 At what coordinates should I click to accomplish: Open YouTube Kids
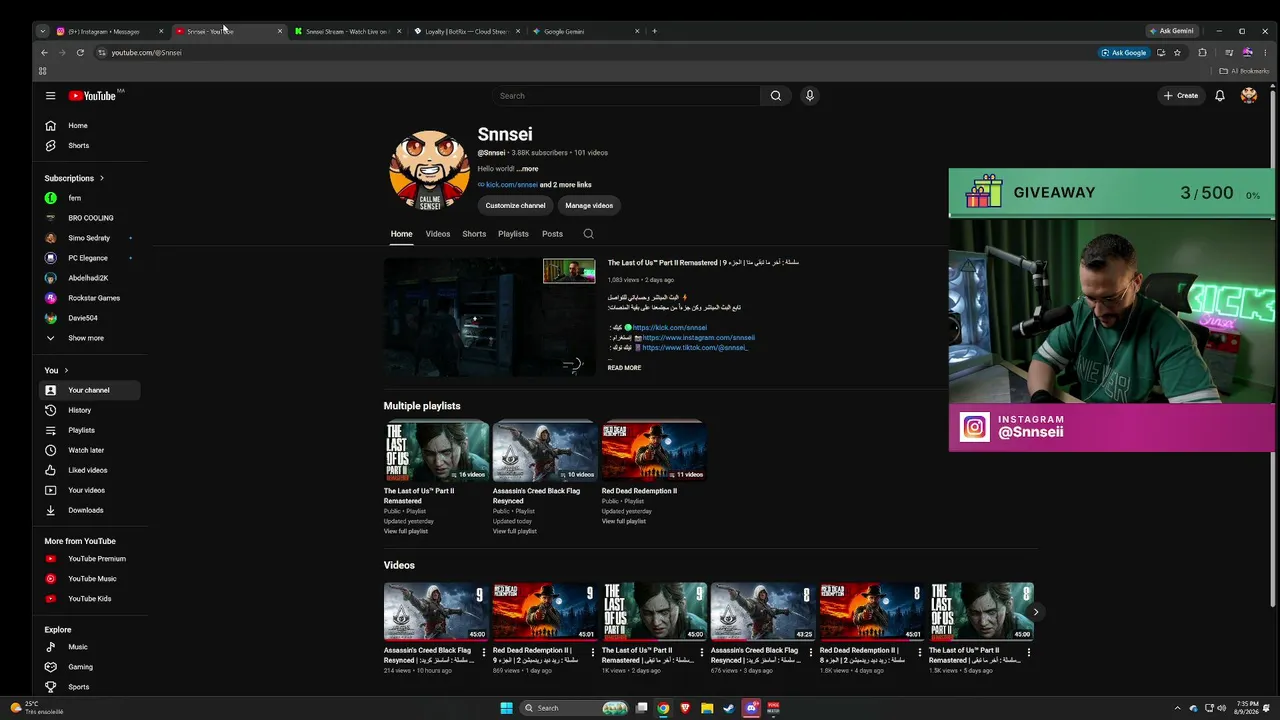[90, 599]
